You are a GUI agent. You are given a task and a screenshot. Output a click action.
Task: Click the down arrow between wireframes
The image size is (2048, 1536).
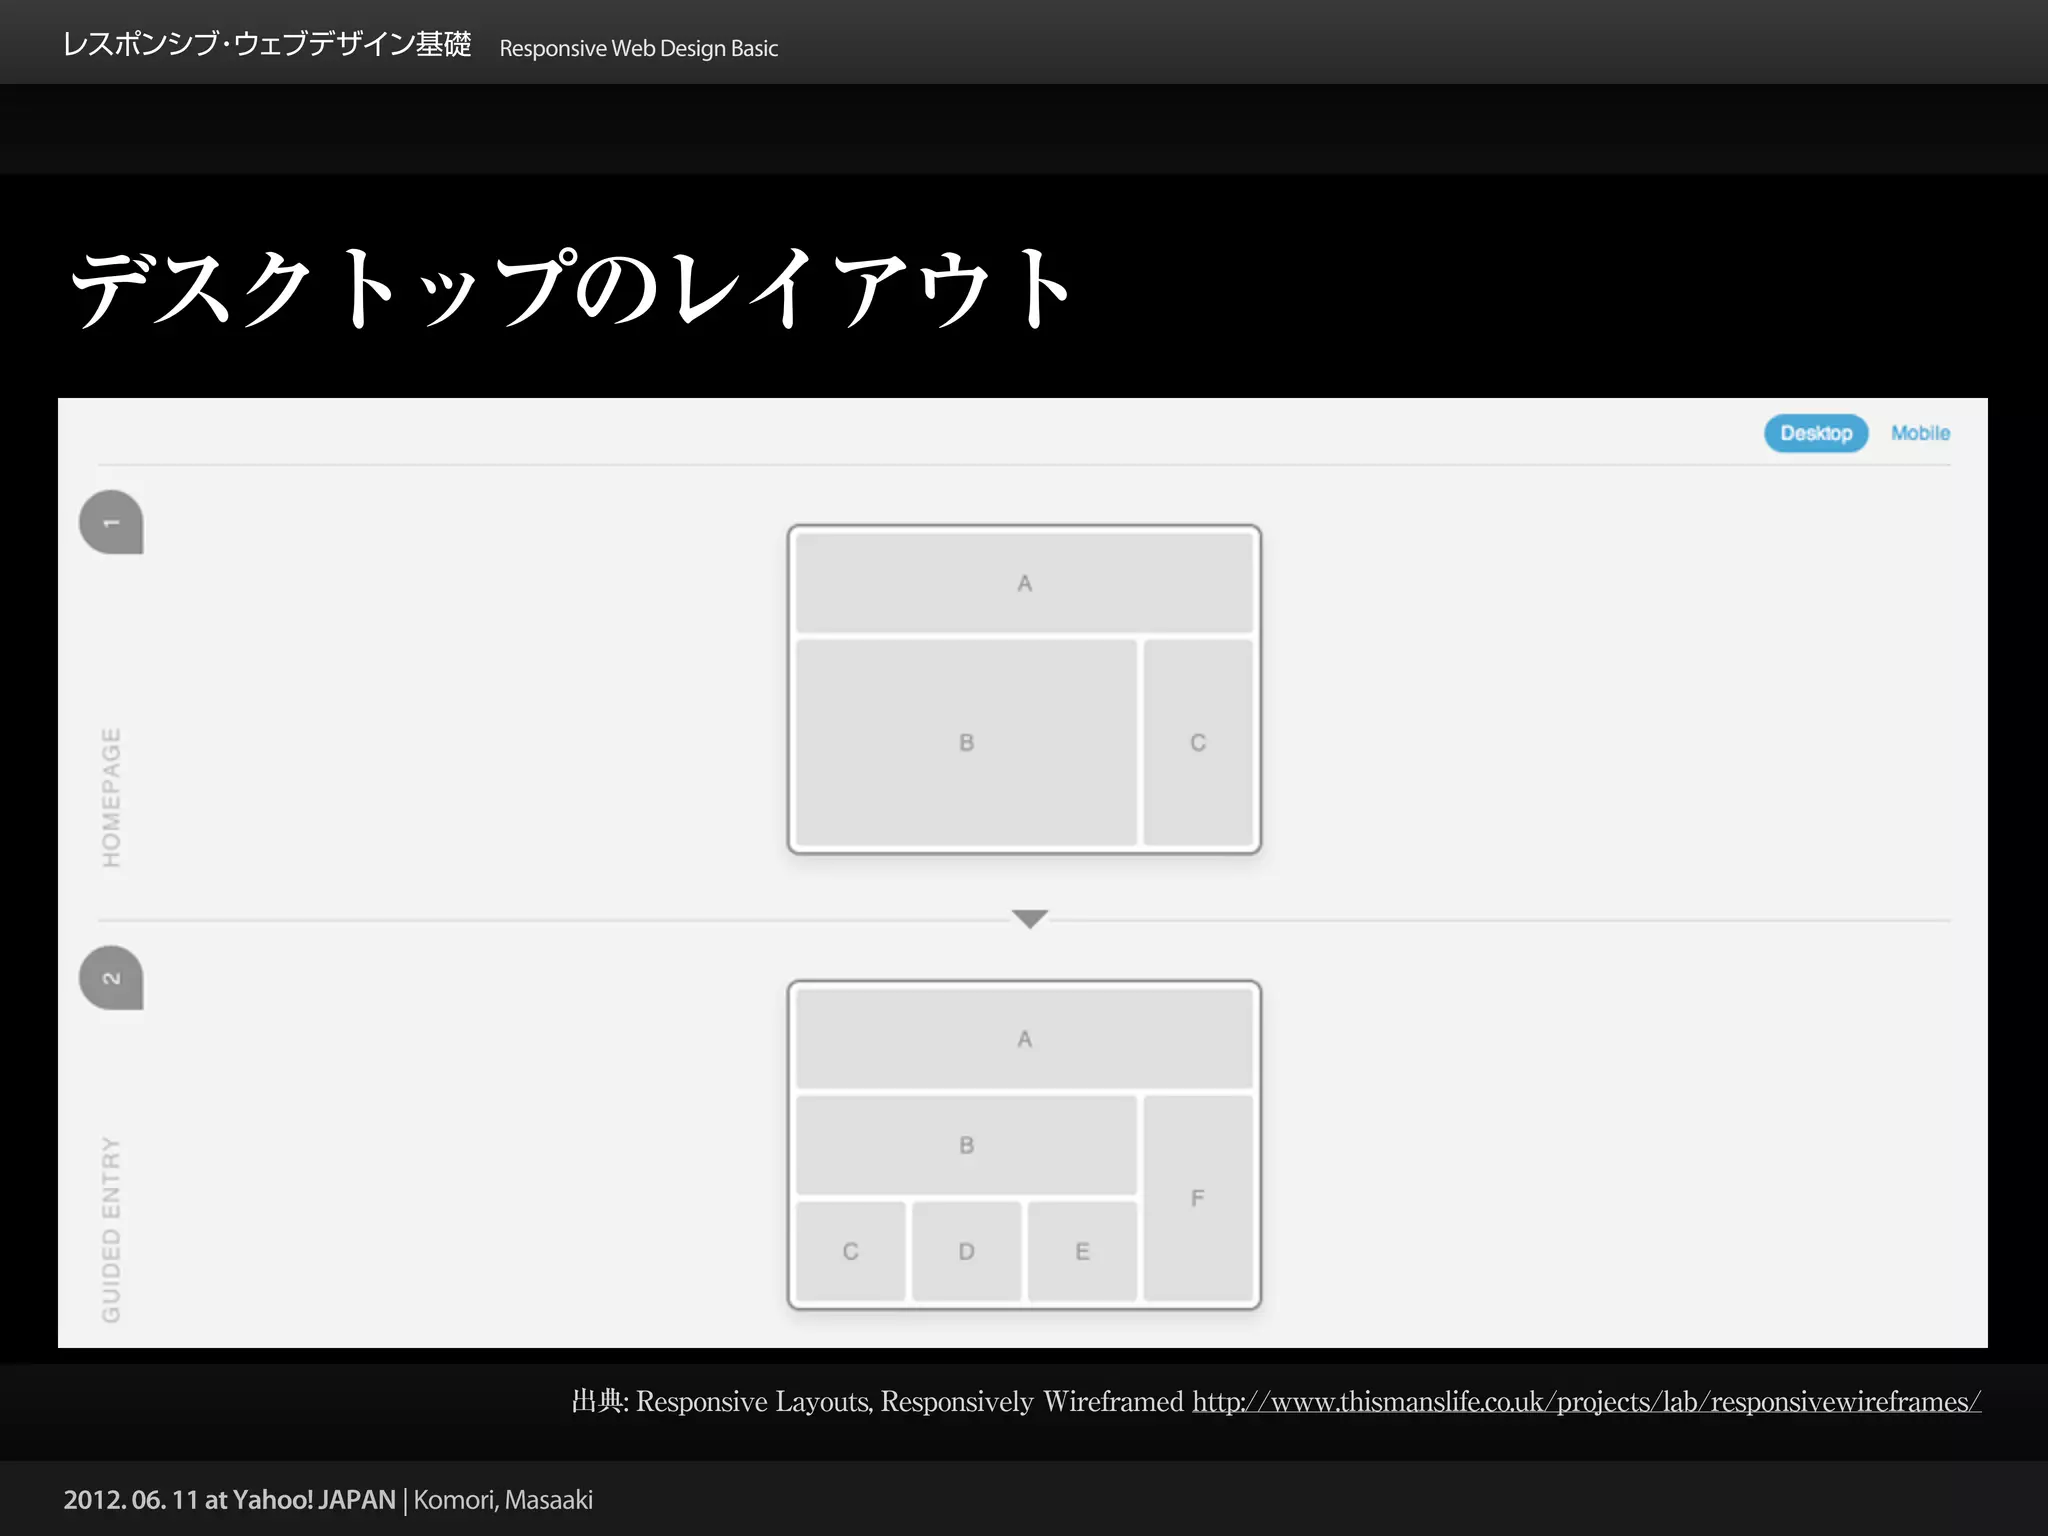click(1029, 919)
